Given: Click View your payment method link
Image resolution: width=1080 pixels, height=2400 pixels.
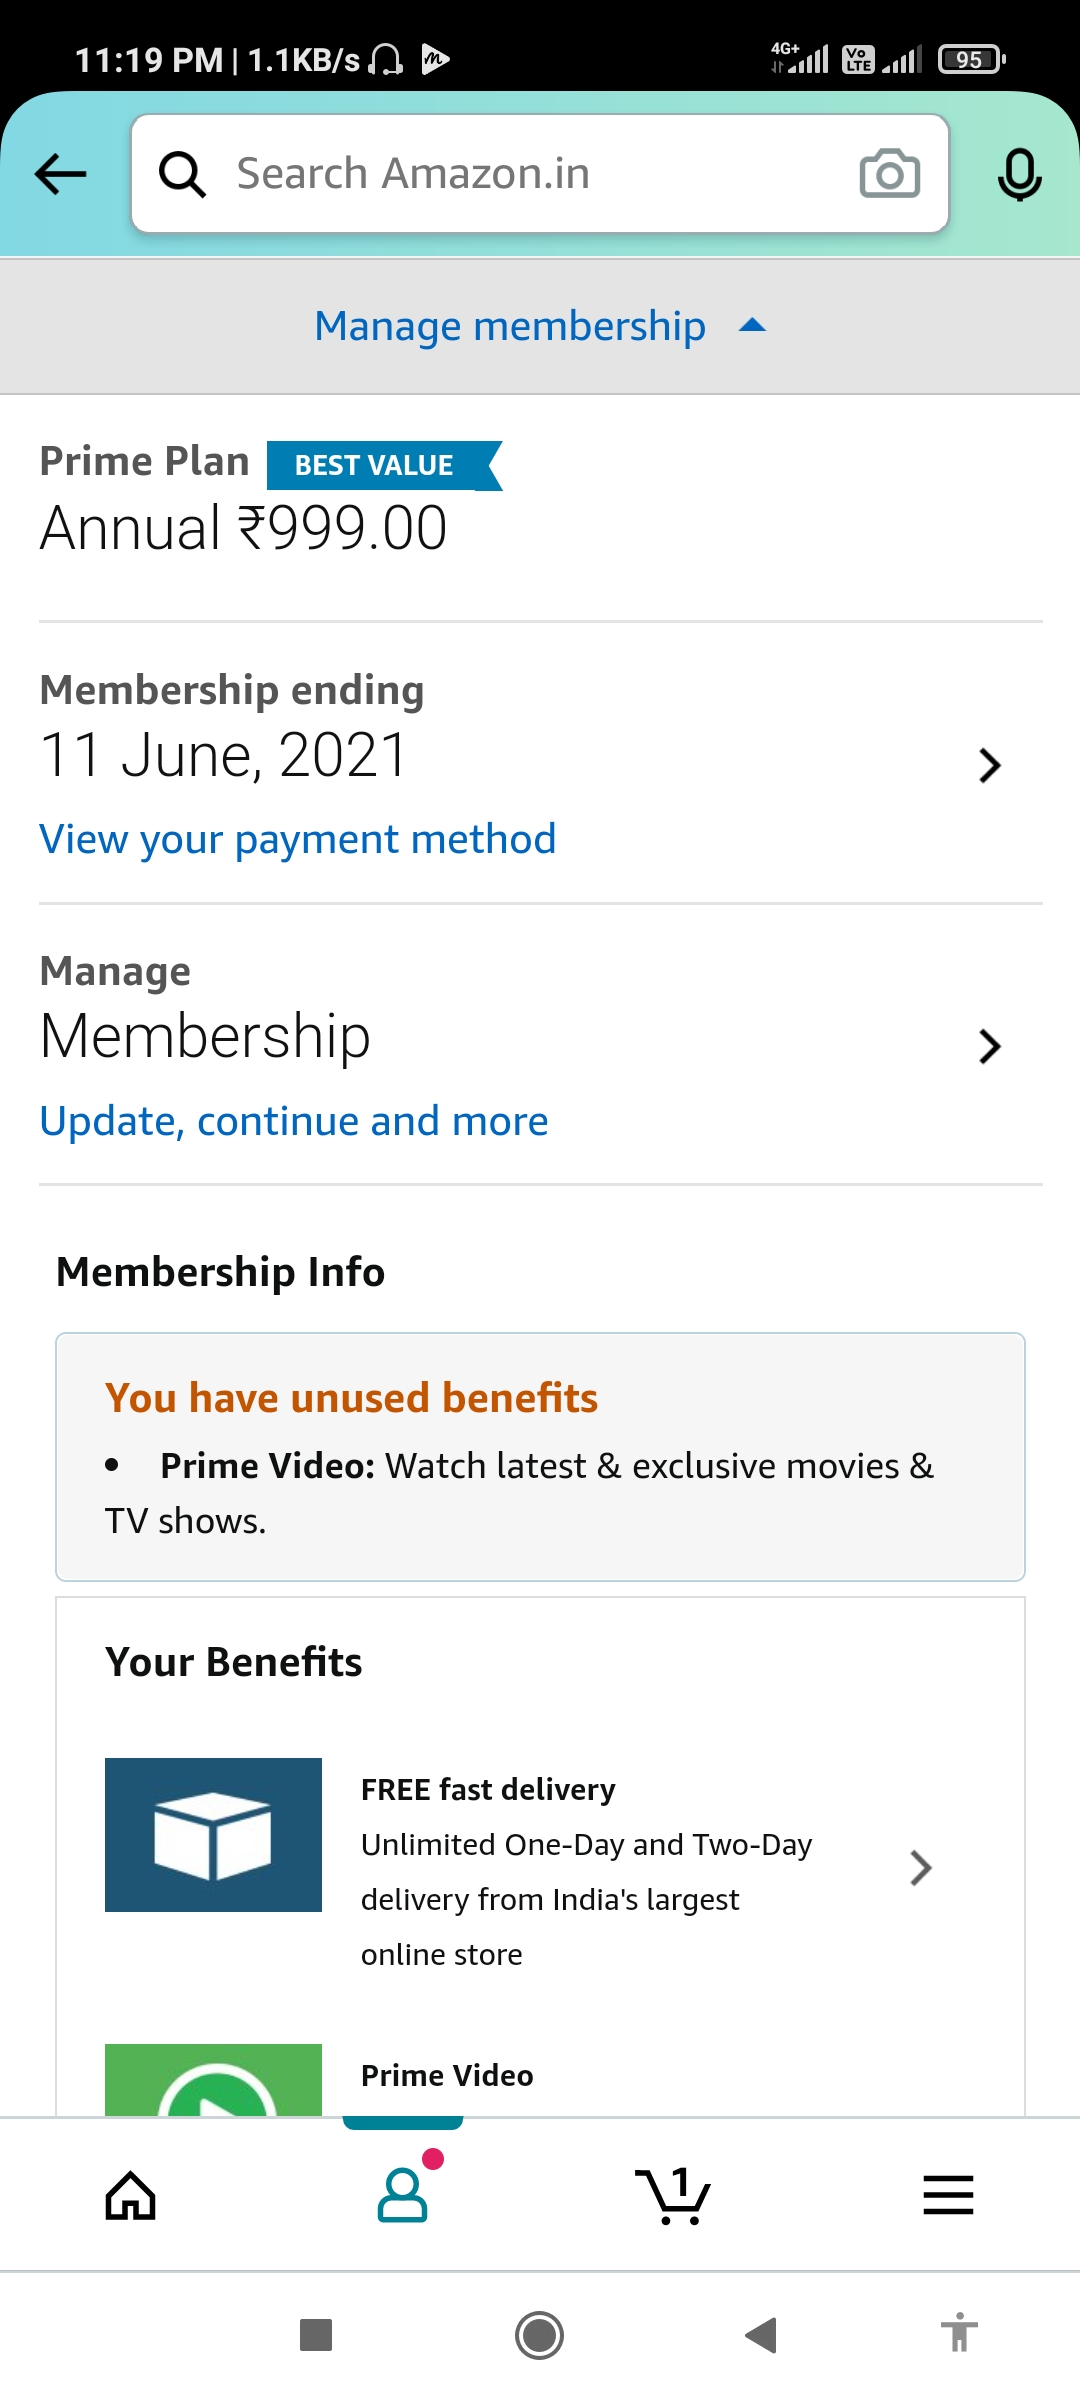Looking at the screenshot, I should [297, 839].
